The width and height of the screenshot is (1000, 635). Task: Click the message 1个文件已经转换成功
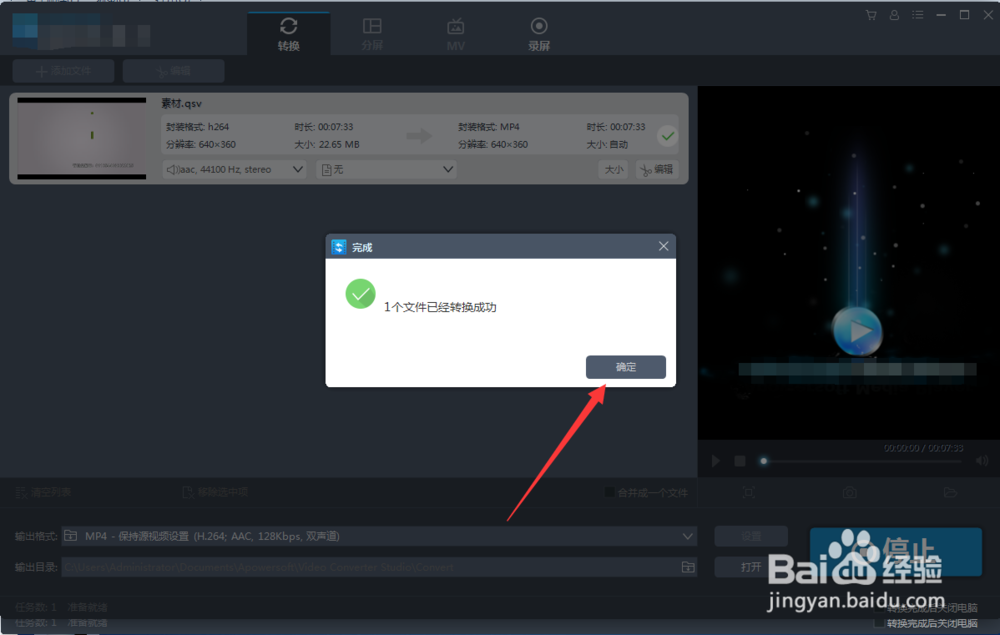pyautogui.click(x=440, y=307)
